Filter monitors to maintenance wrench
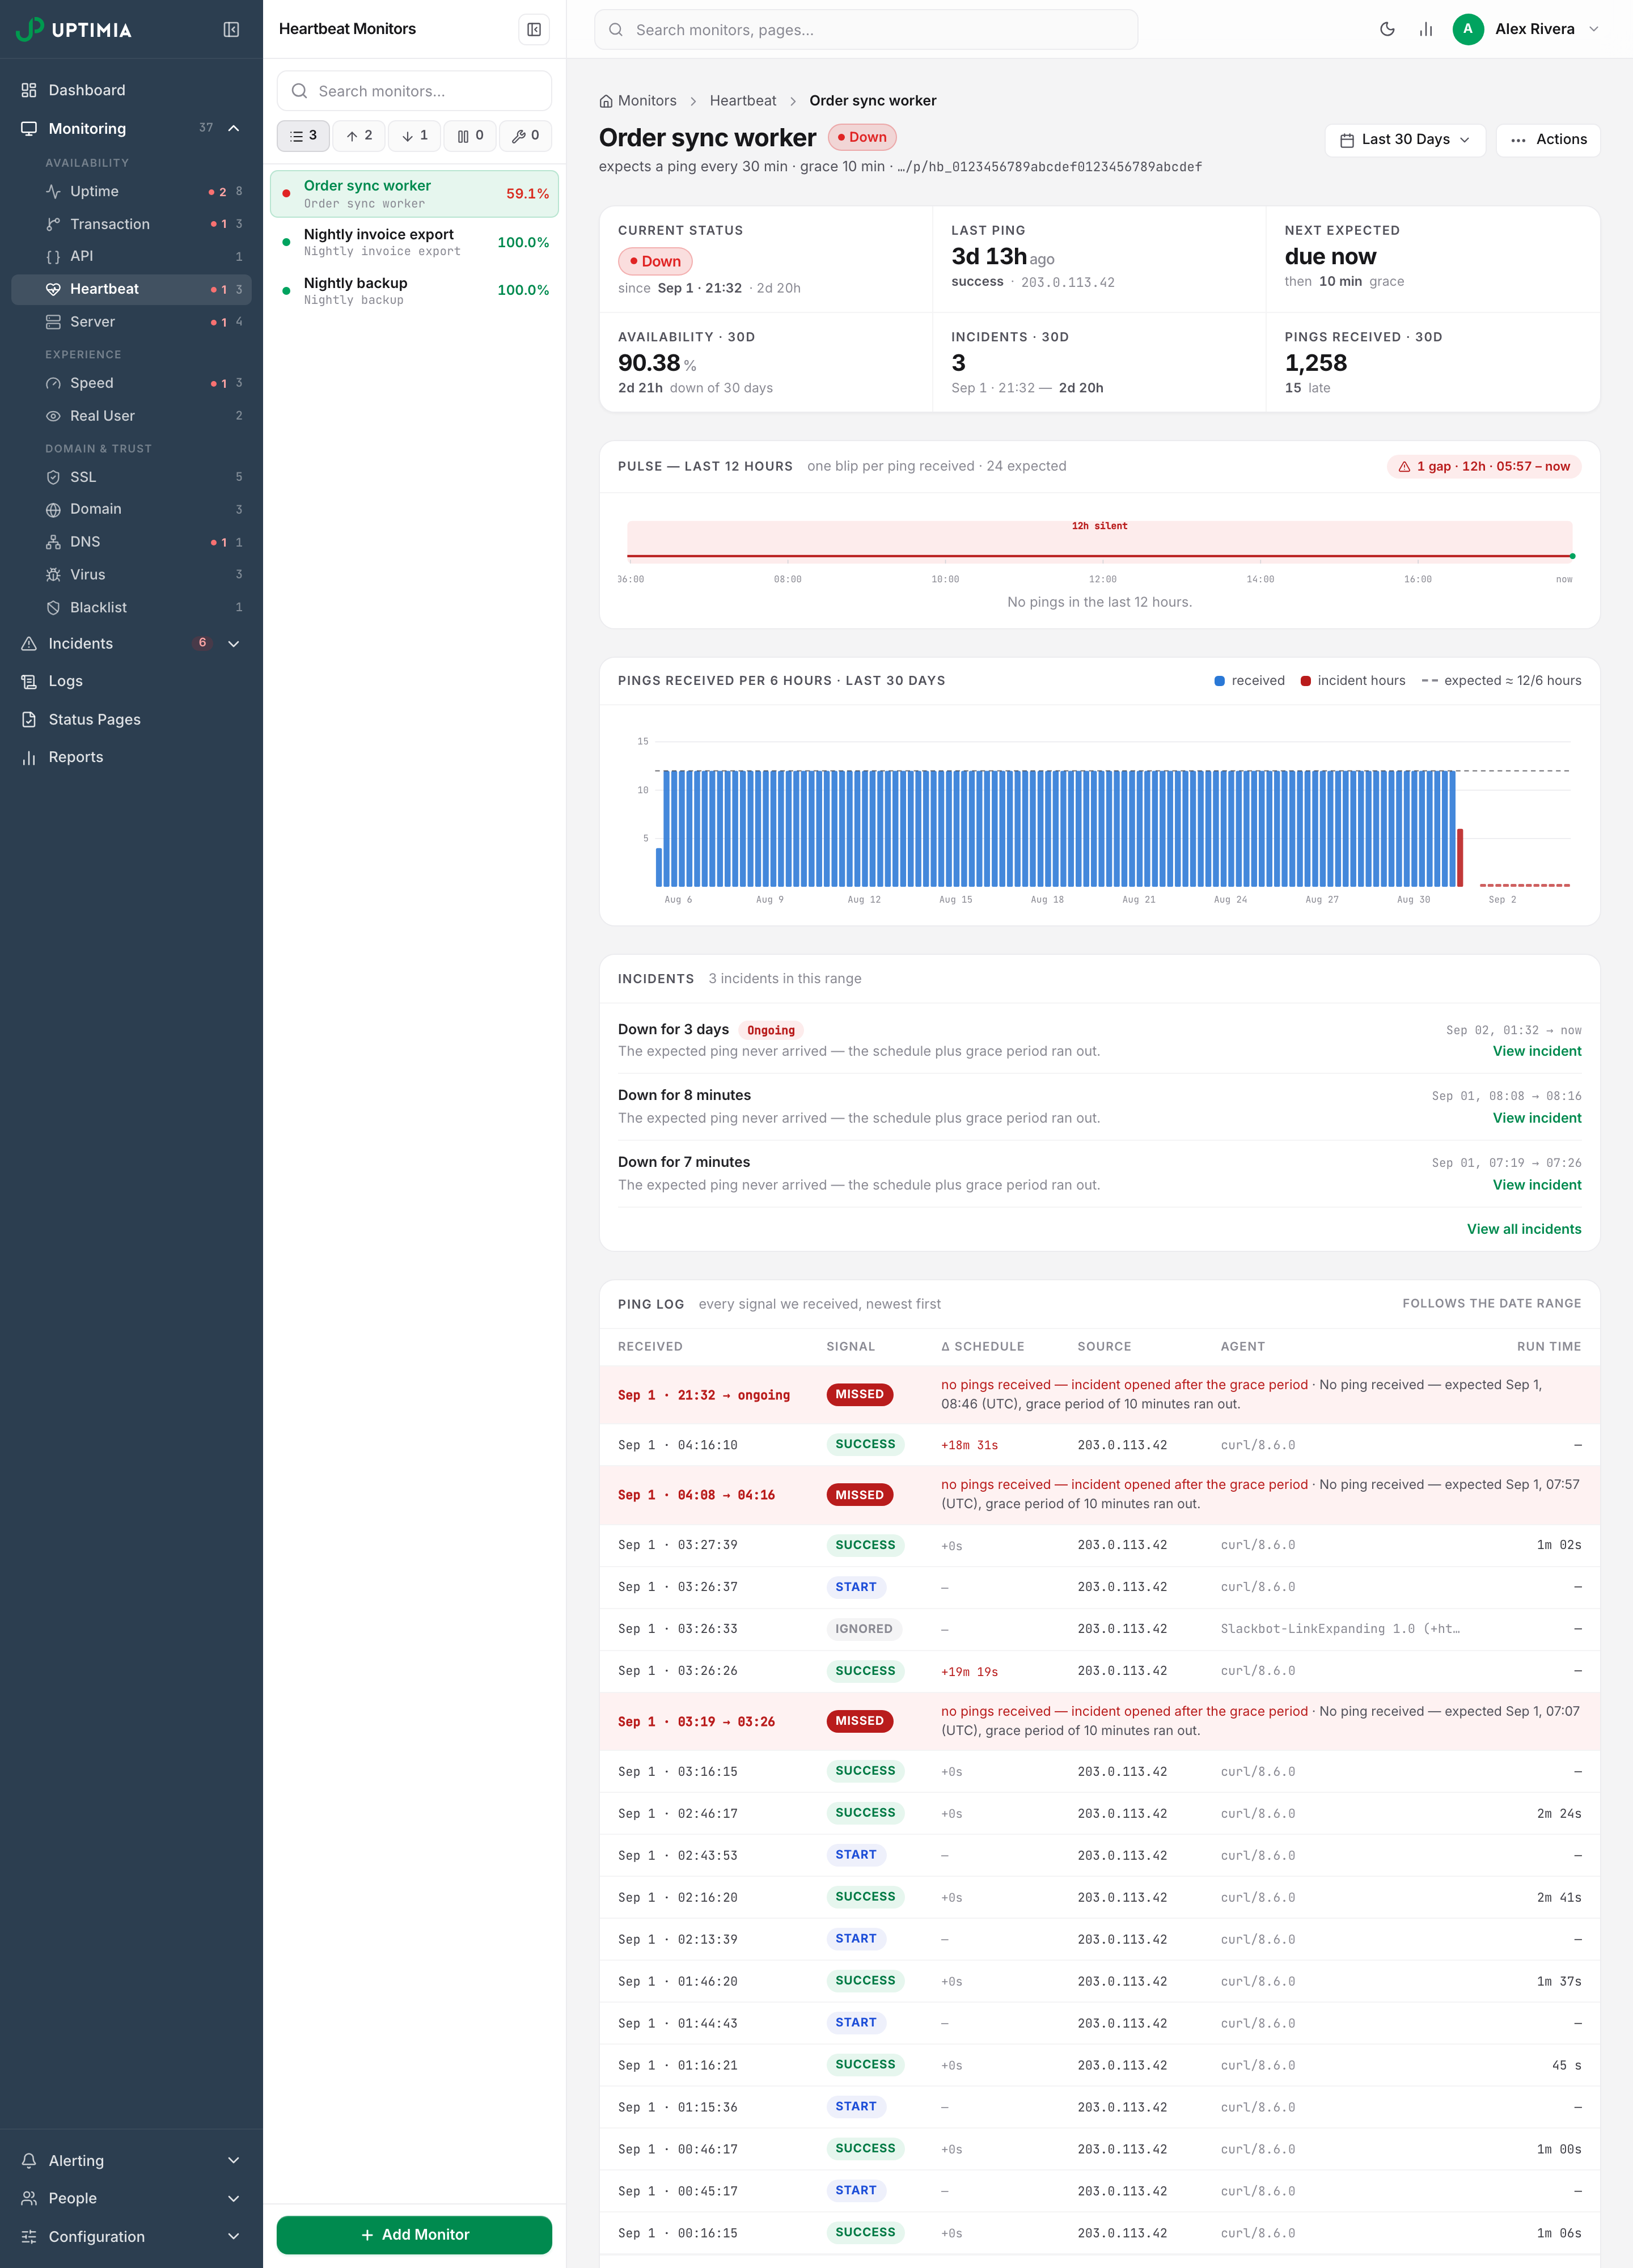The width and height of the screenshot is (1633, 2268). (x=526, y=136)
